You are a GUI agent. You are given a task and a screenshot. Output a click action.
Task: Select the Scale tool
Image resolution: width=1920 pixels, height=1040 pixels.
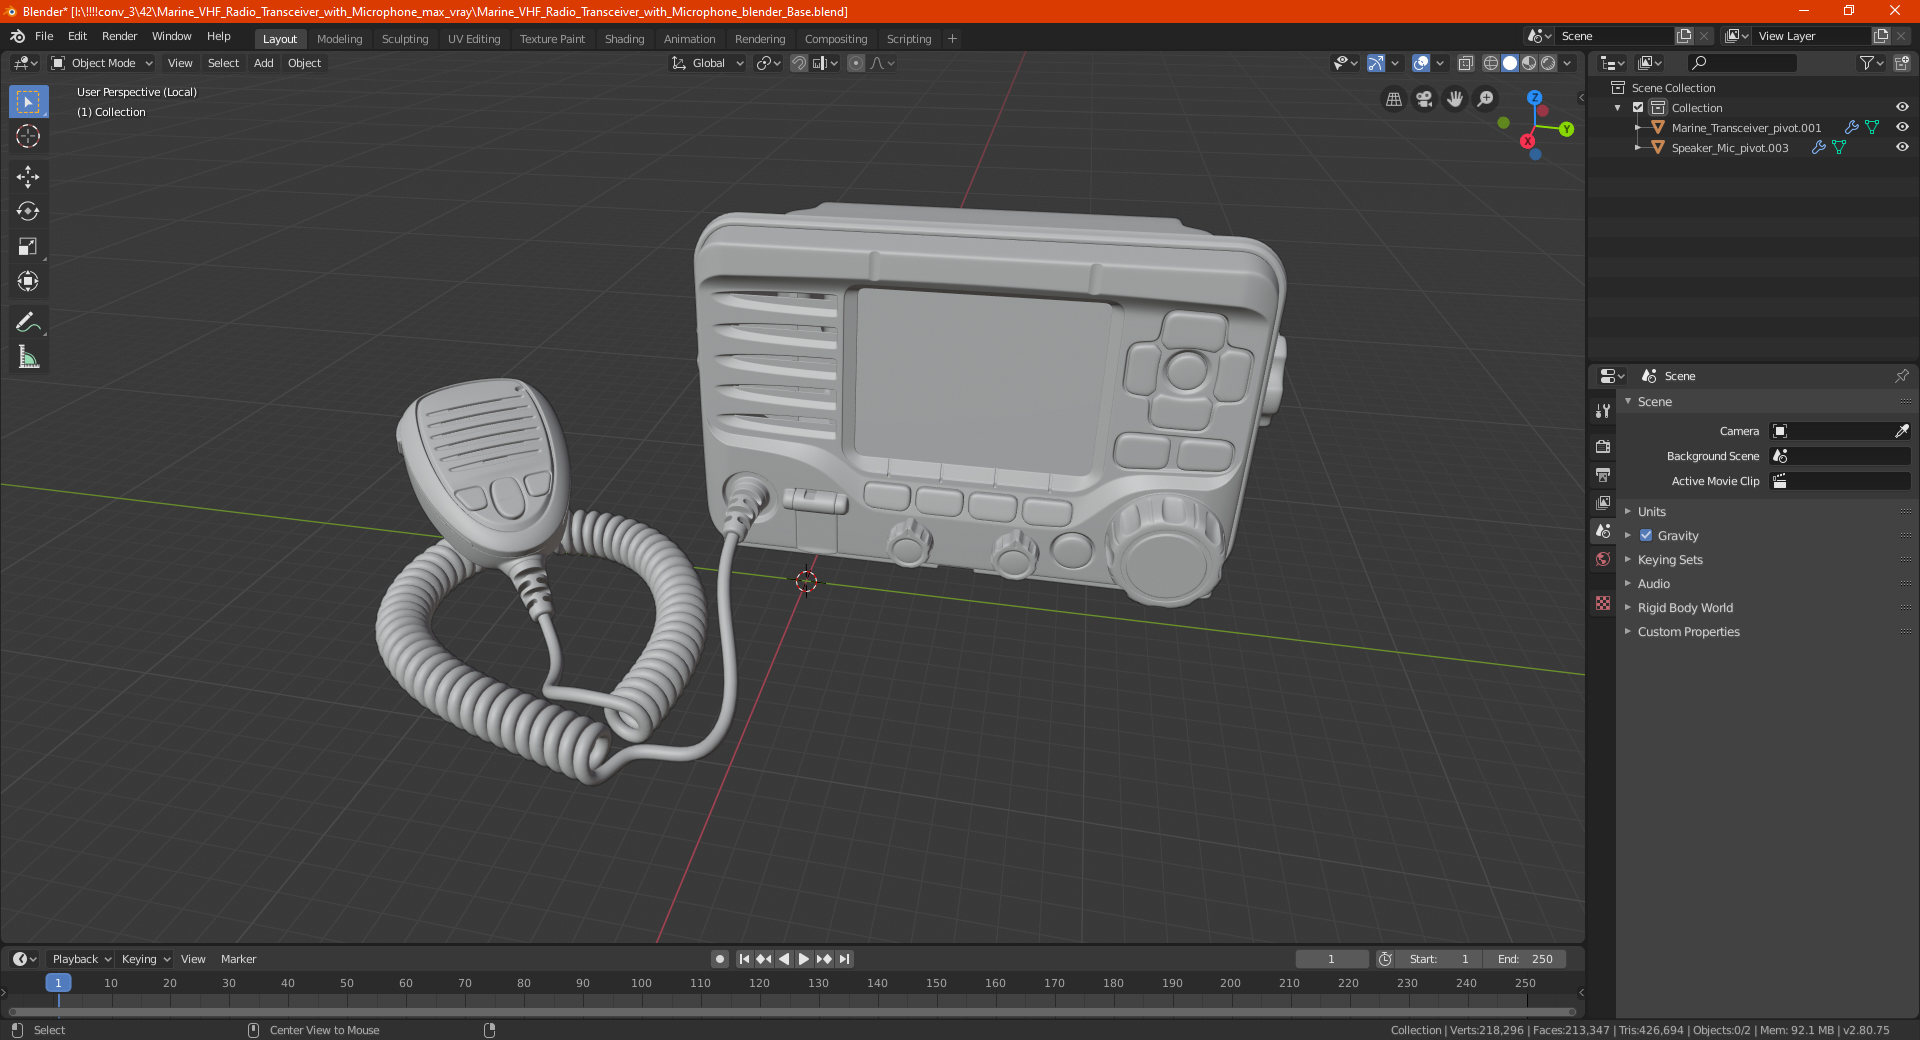tap(28, 246)
